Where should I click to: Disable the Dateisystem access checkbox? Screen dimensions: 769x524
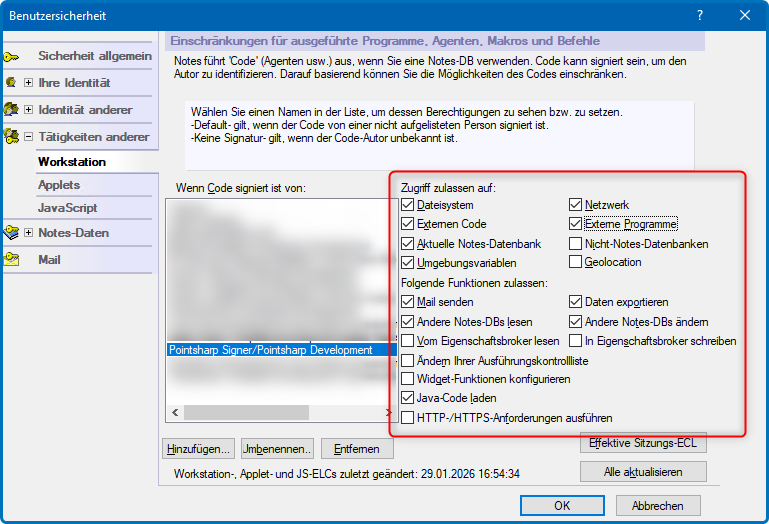tap(407, 205)
